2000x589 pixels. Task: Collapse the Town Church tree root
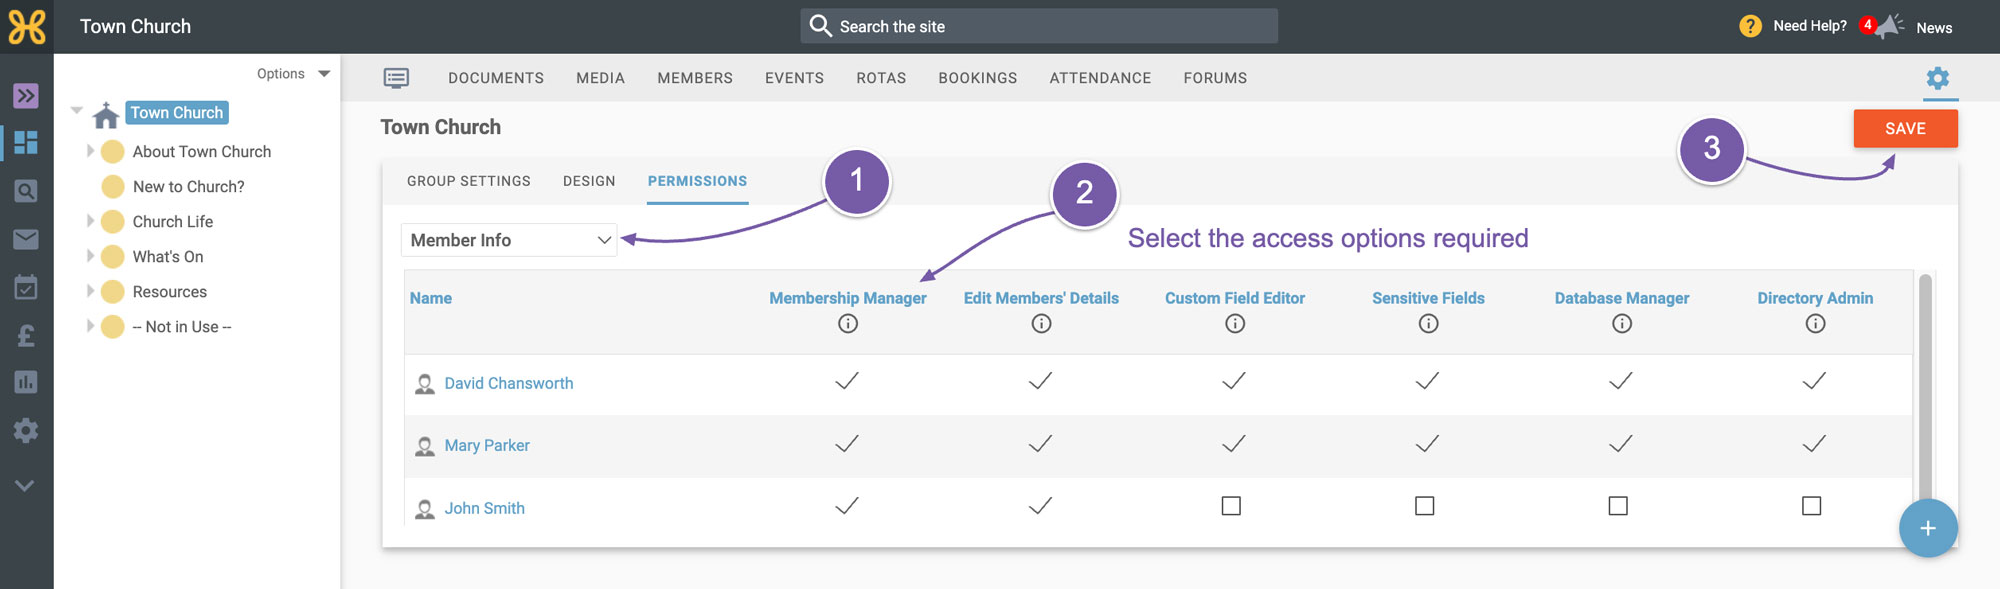pos(77,110)
